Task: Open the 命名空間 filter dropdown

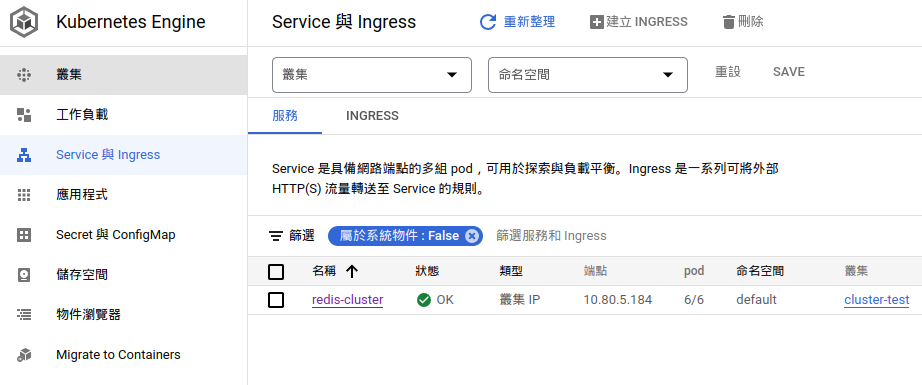Action: click(x=587, y=75)
